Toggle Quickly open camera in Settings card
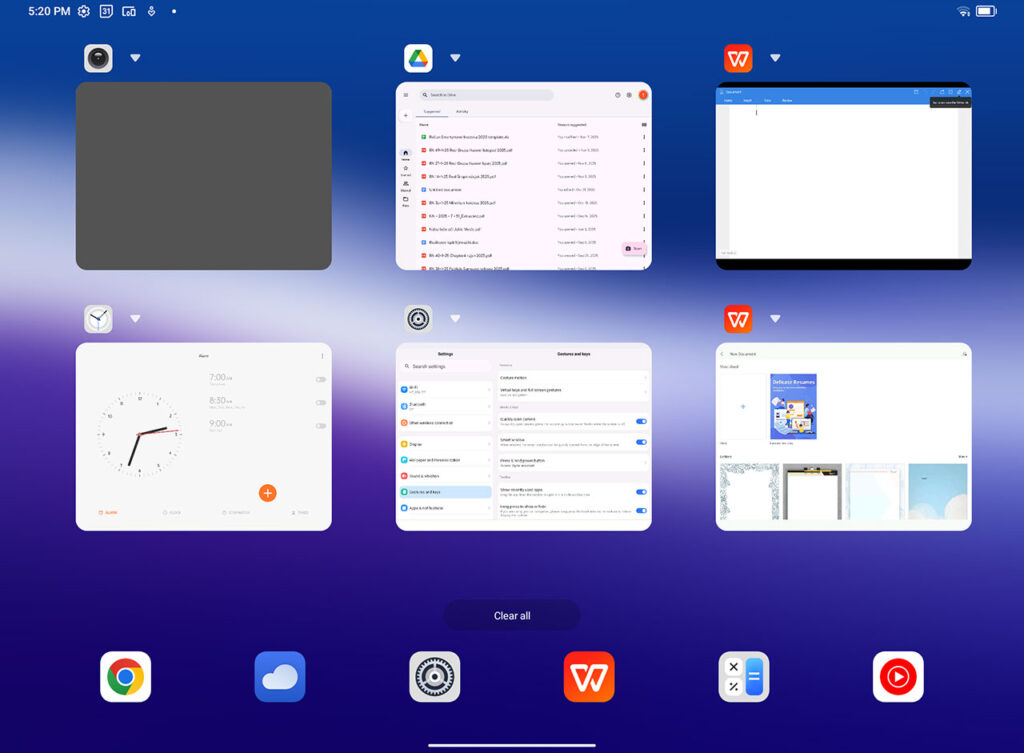1024x753 pixels. [641, 421]
